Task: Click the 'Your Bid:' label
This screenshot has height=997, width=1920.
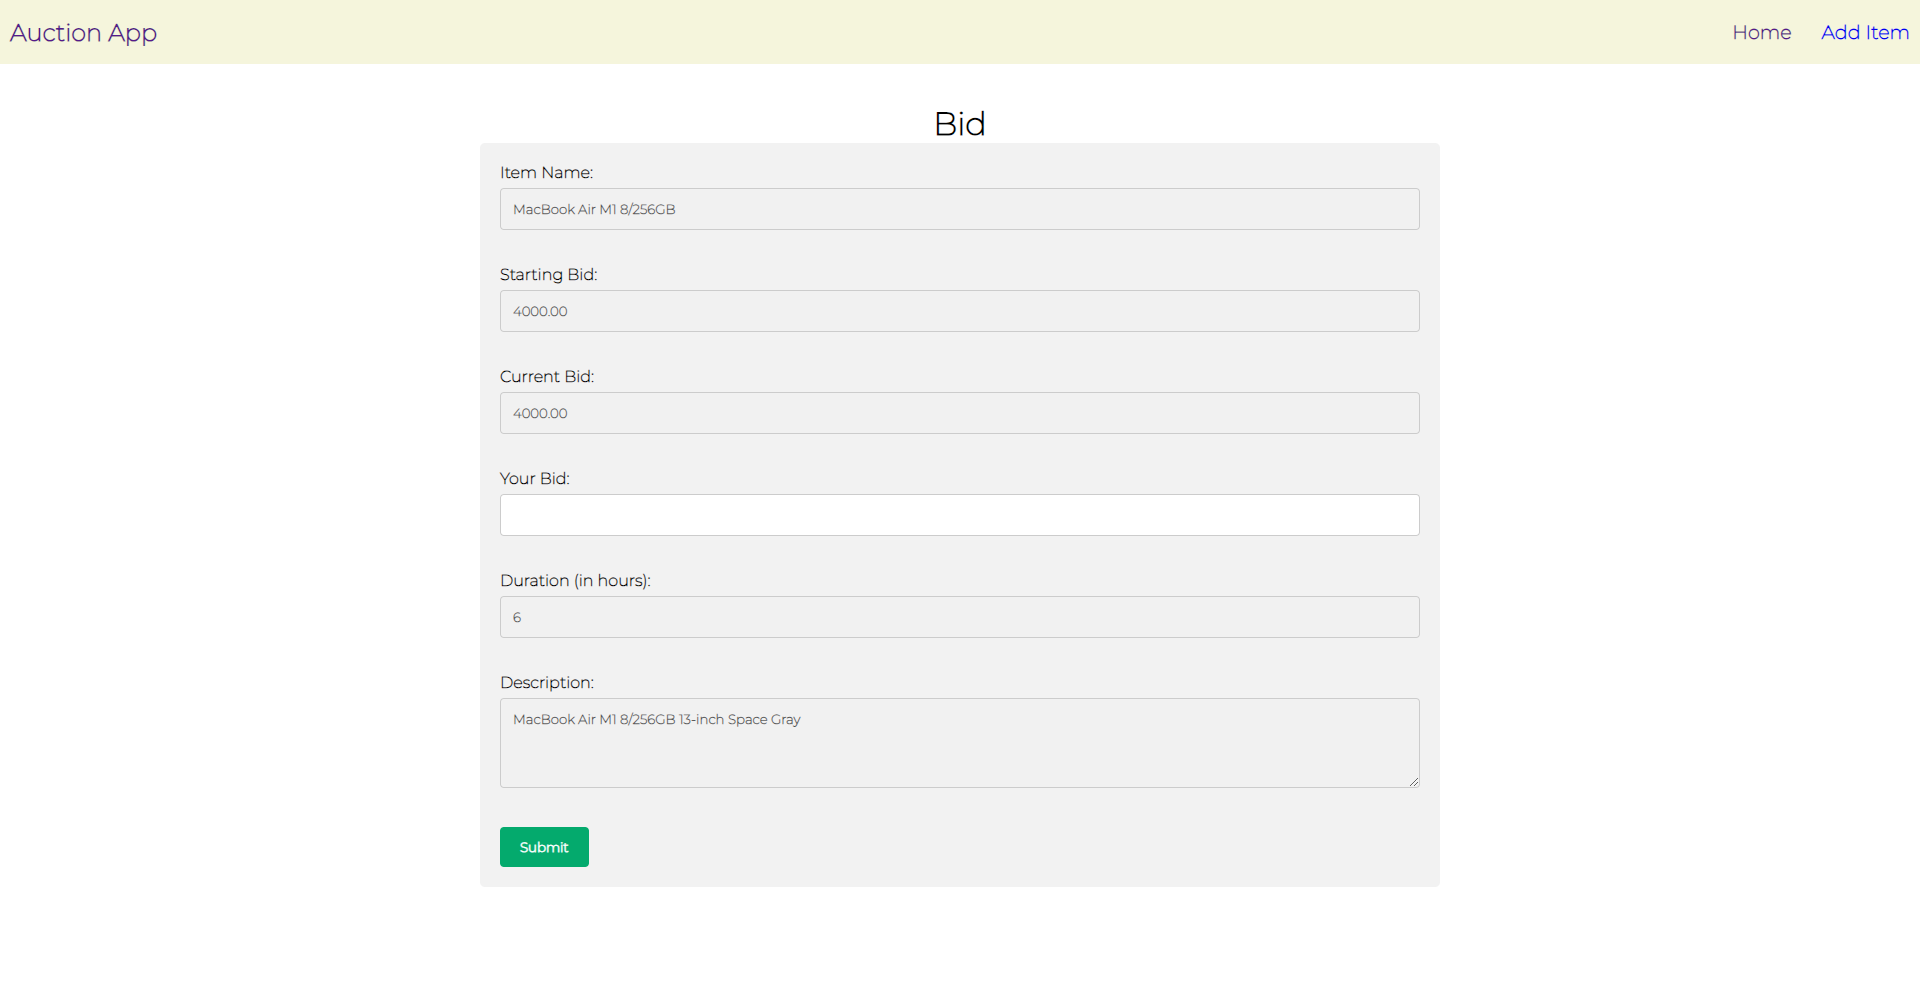Action: pos(535,479)
